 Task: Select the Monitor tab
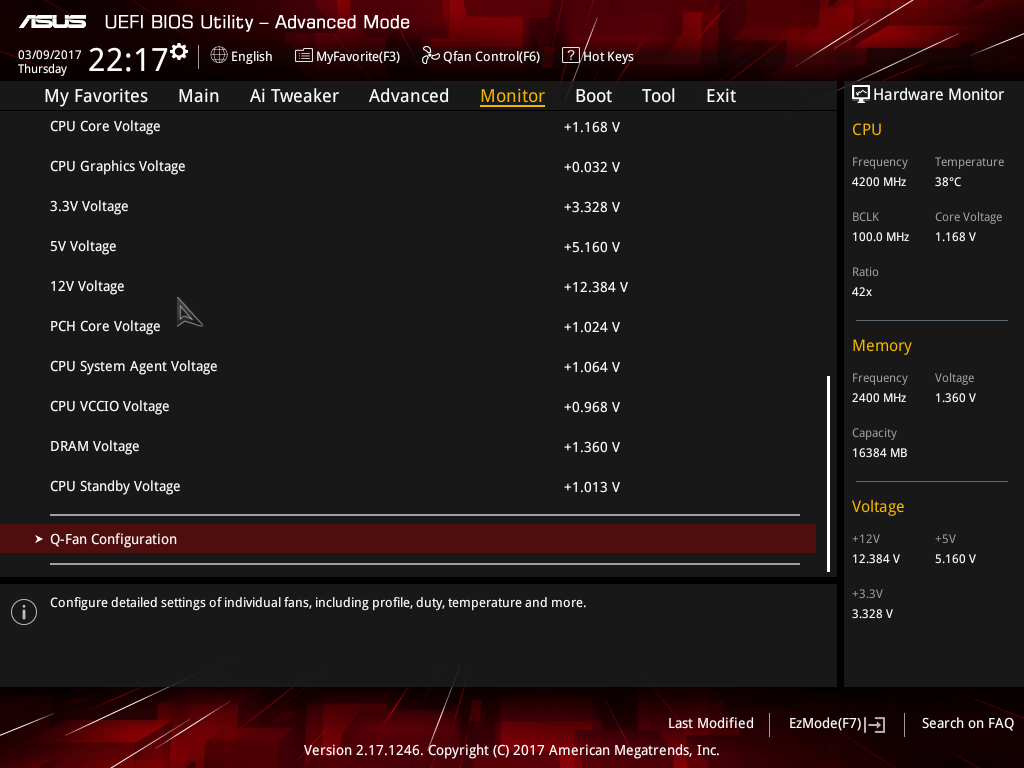pyautogui.click(x=513, y=96)
